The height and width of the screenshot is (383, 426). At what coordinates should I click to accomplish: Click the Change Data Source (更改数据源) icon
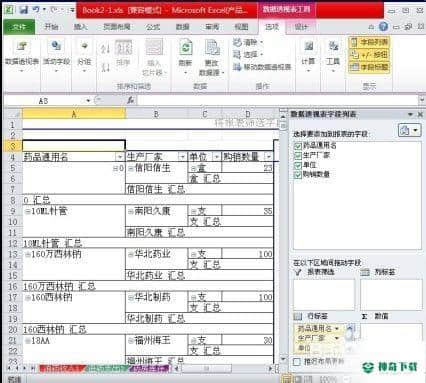coord(212,47)
